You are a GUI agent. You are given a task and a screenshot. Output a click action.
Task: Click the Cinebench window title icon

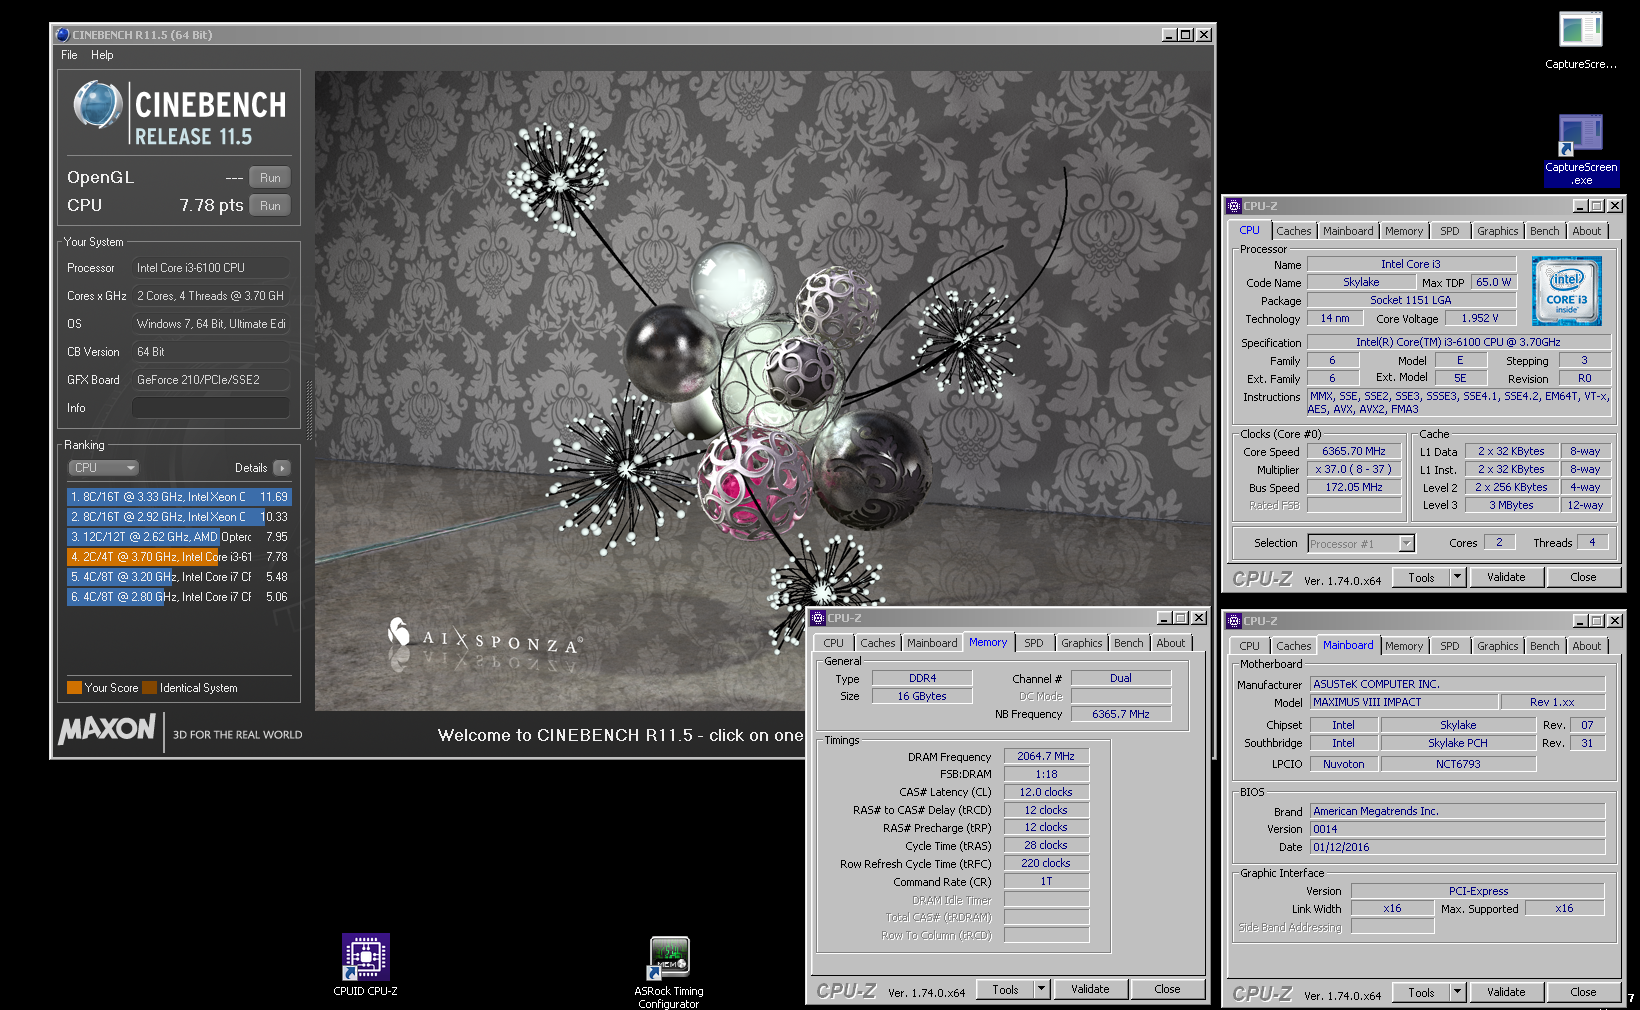click(x=63, y=34)
